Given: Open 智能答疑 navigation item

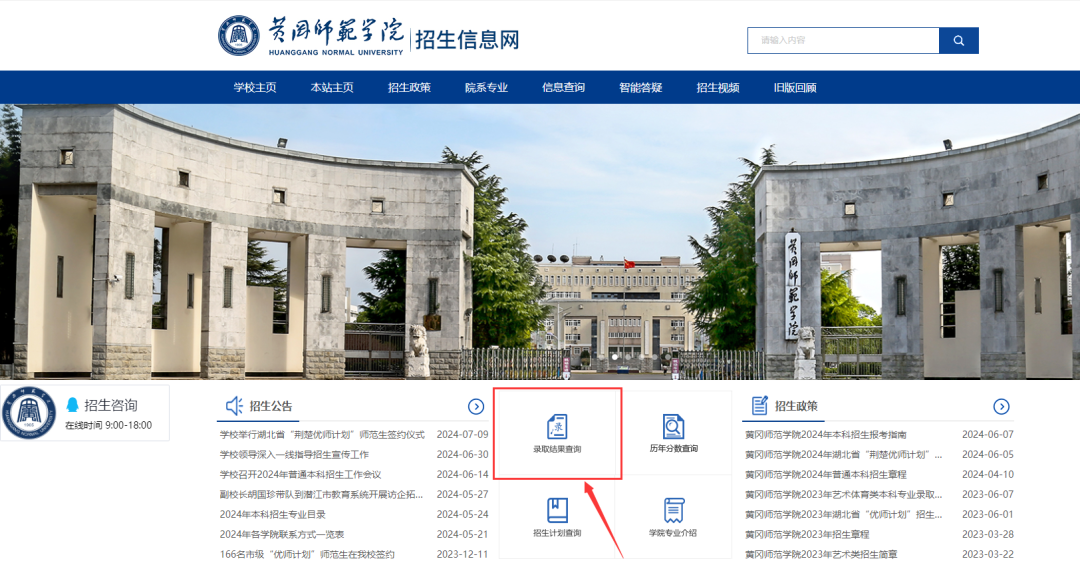Looking at the screenshot, I should point(641,87).
